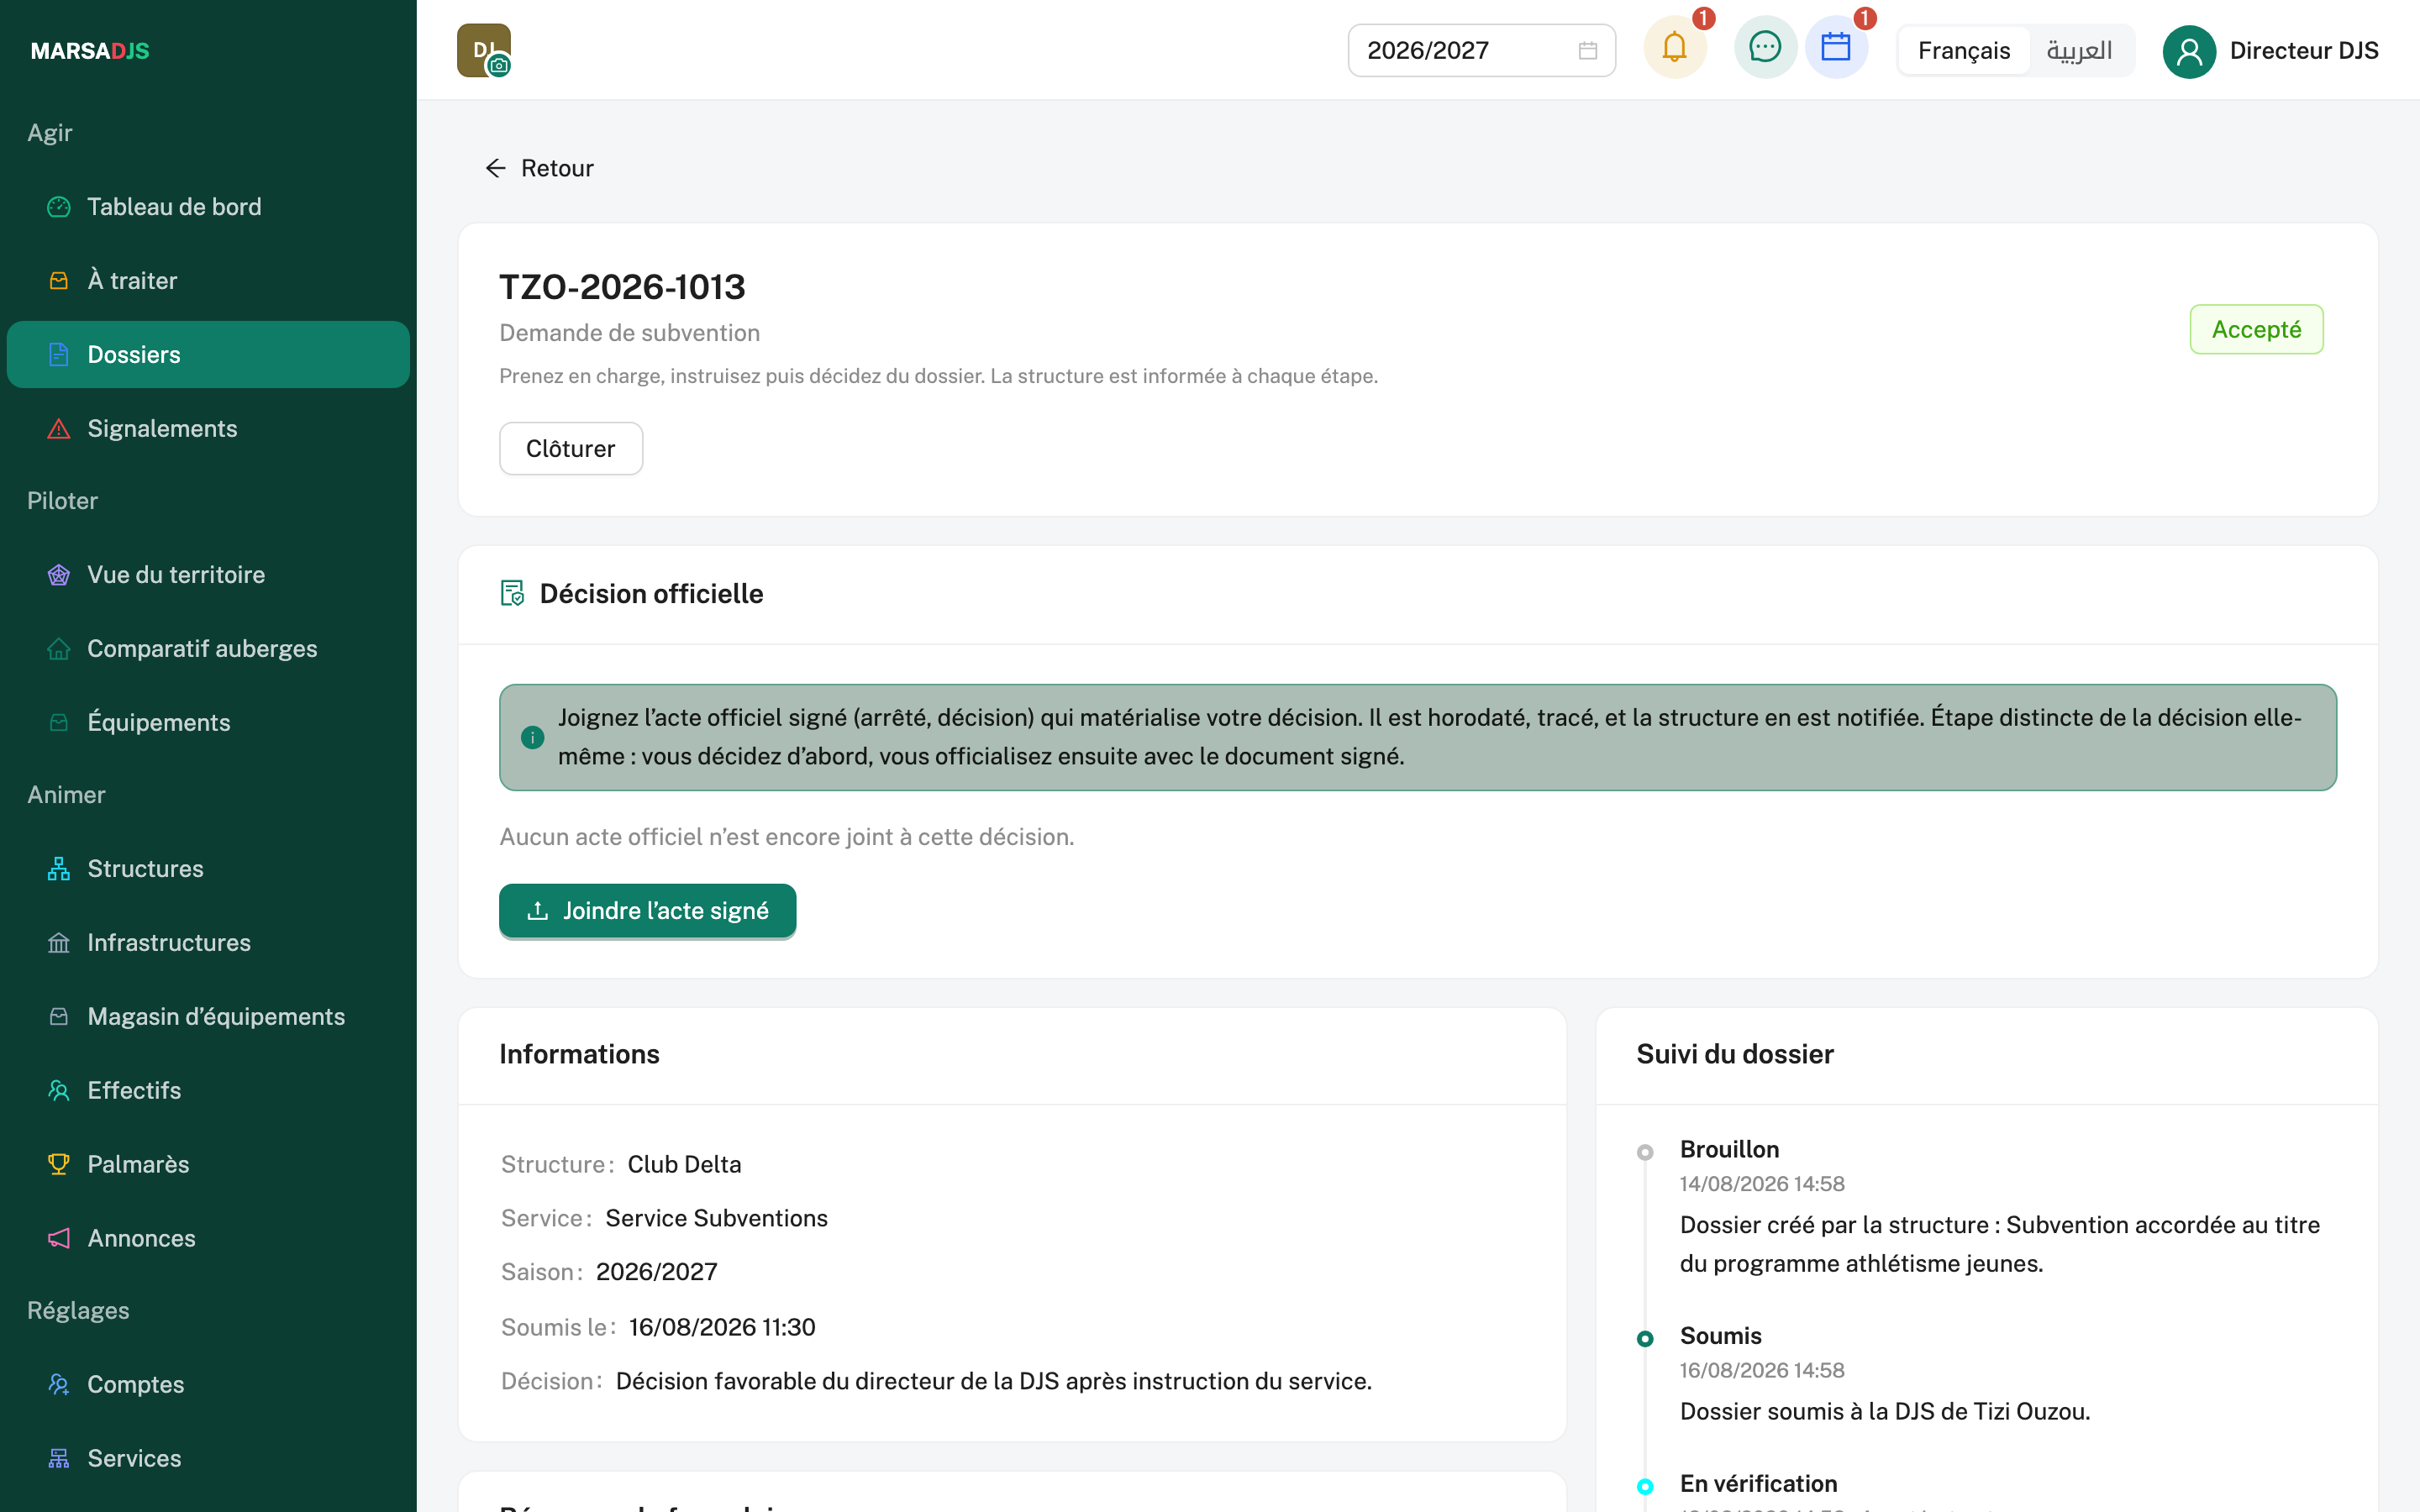Click the MARSADJS logo
The width and height of the screenshot is (2420, 1512).
pos(90,51)
